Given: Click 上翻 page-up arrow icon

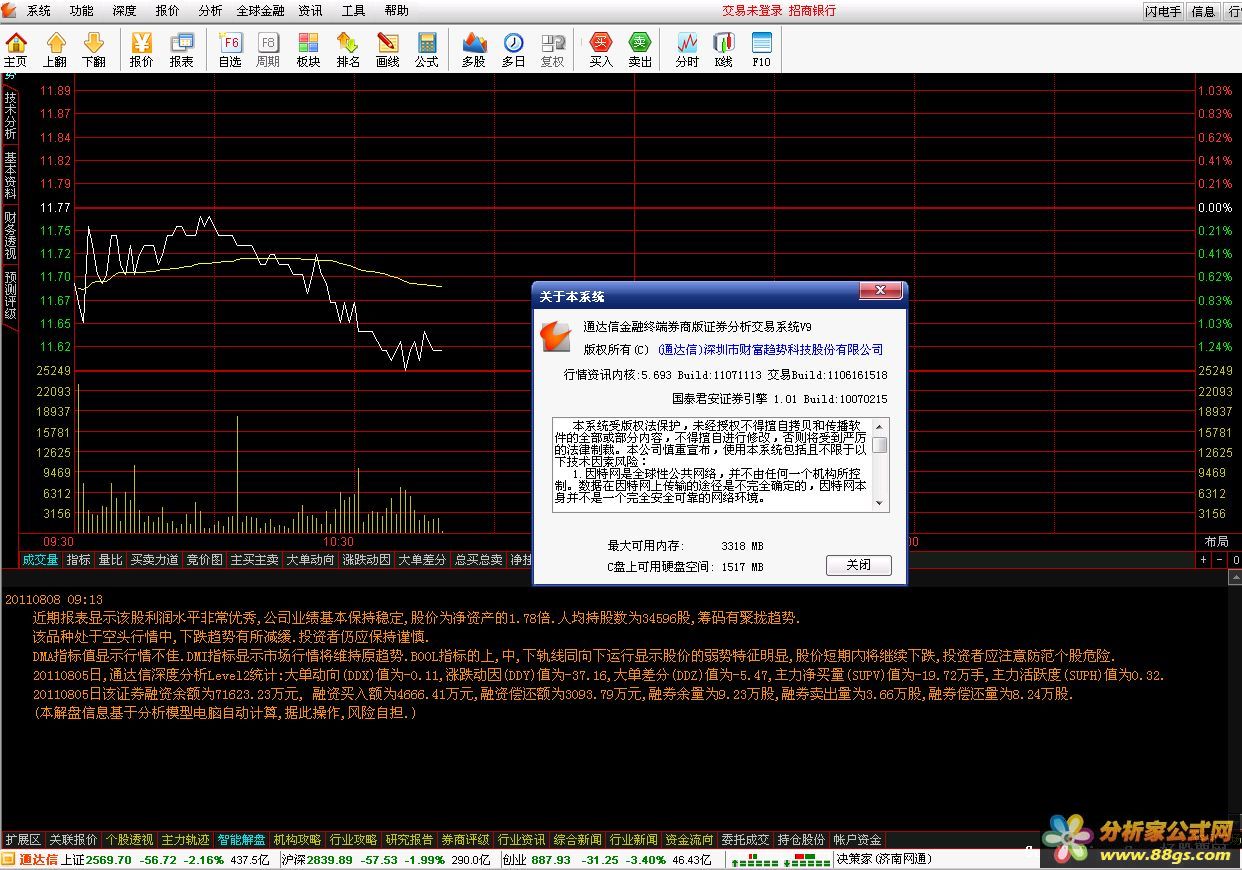Looking at the screenshot, I should (55, 50).
